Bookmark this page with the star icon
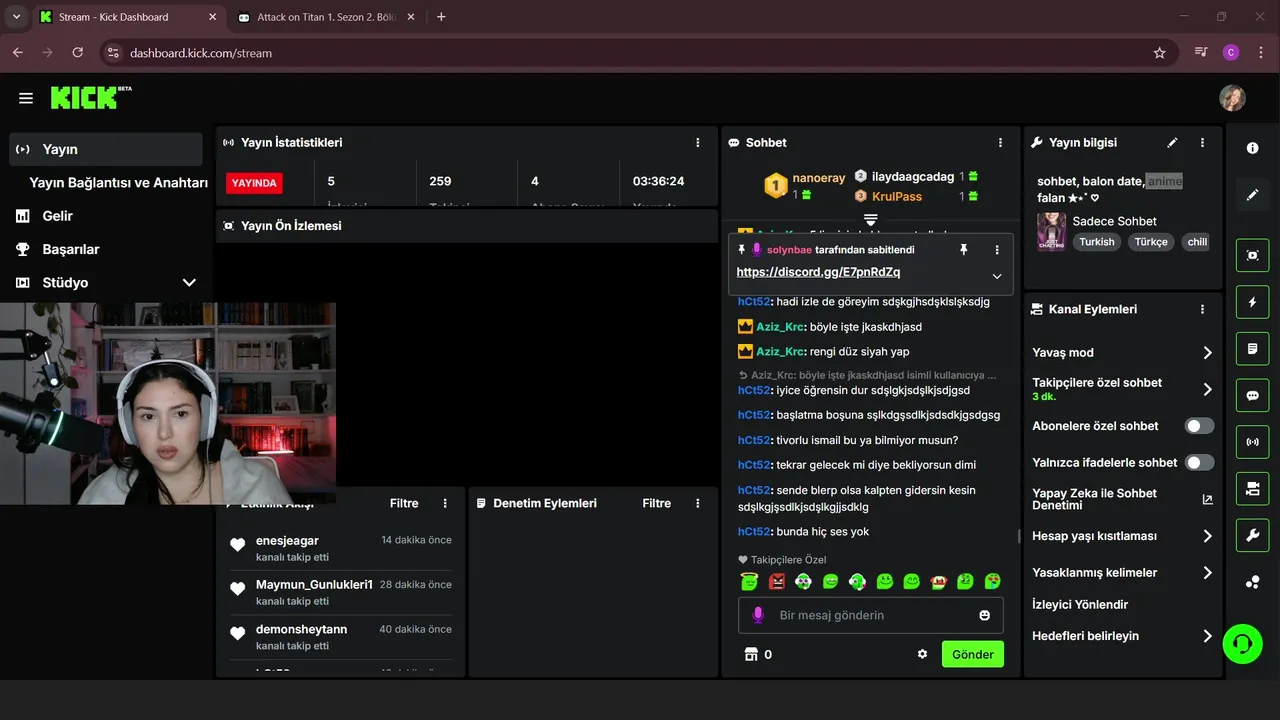The height and width of the screenshot is (720, 1280). click(1159, 53)
